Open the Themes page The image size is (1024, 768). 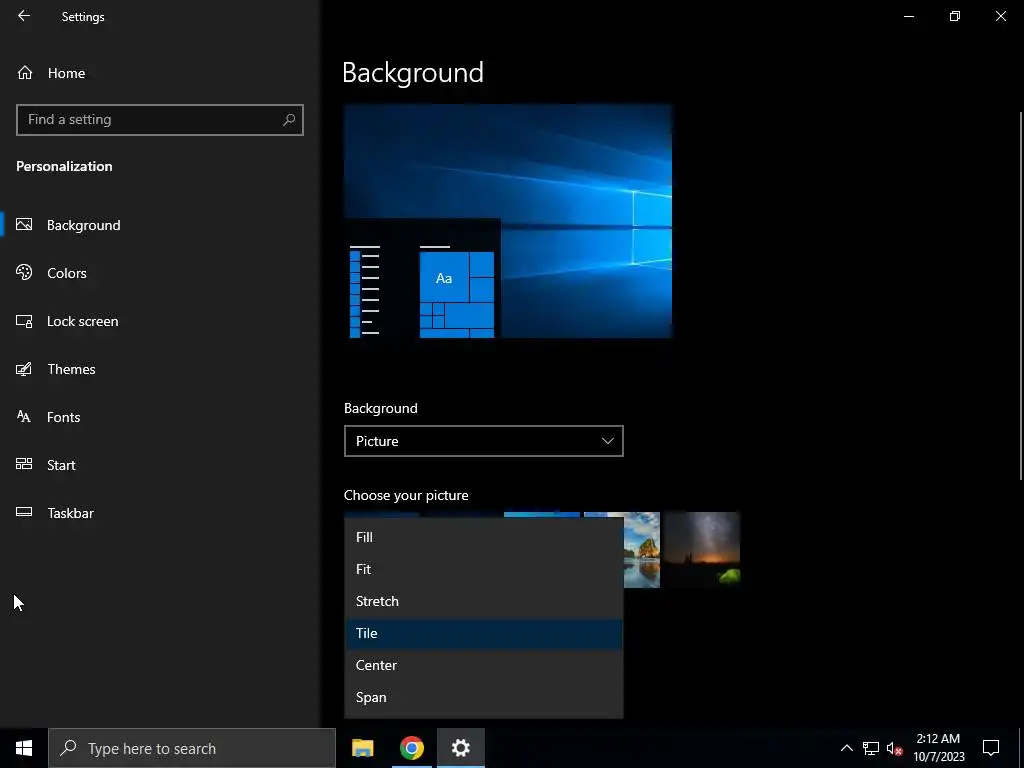click(71, 369)
